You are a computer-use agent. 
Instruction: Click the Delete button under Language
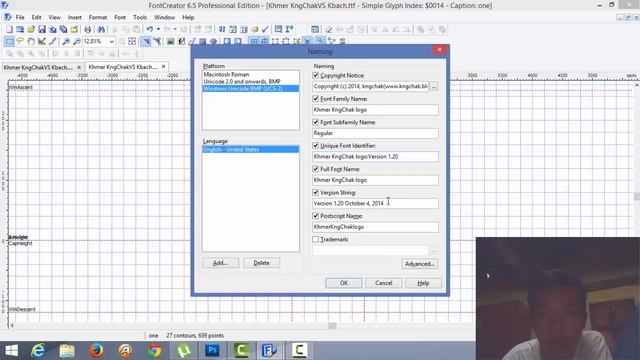click(262, 263)
